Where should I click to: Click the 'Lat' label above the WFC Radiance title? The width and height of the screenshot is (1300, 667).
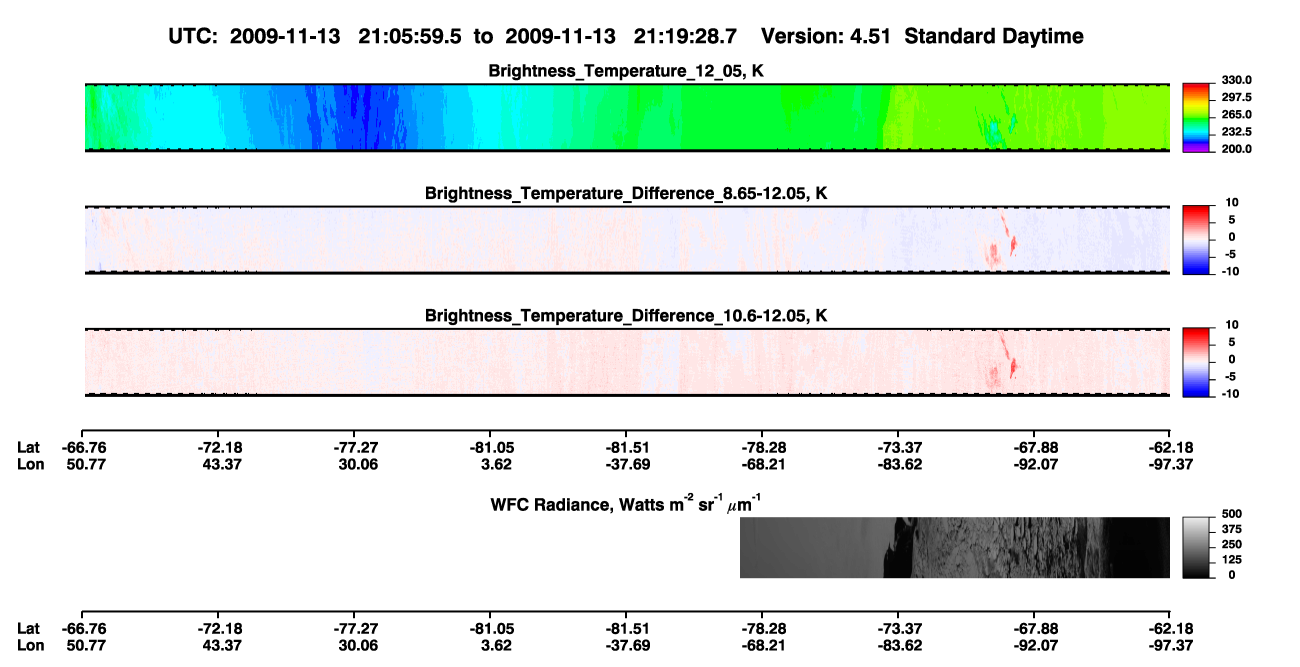point(28,447)
